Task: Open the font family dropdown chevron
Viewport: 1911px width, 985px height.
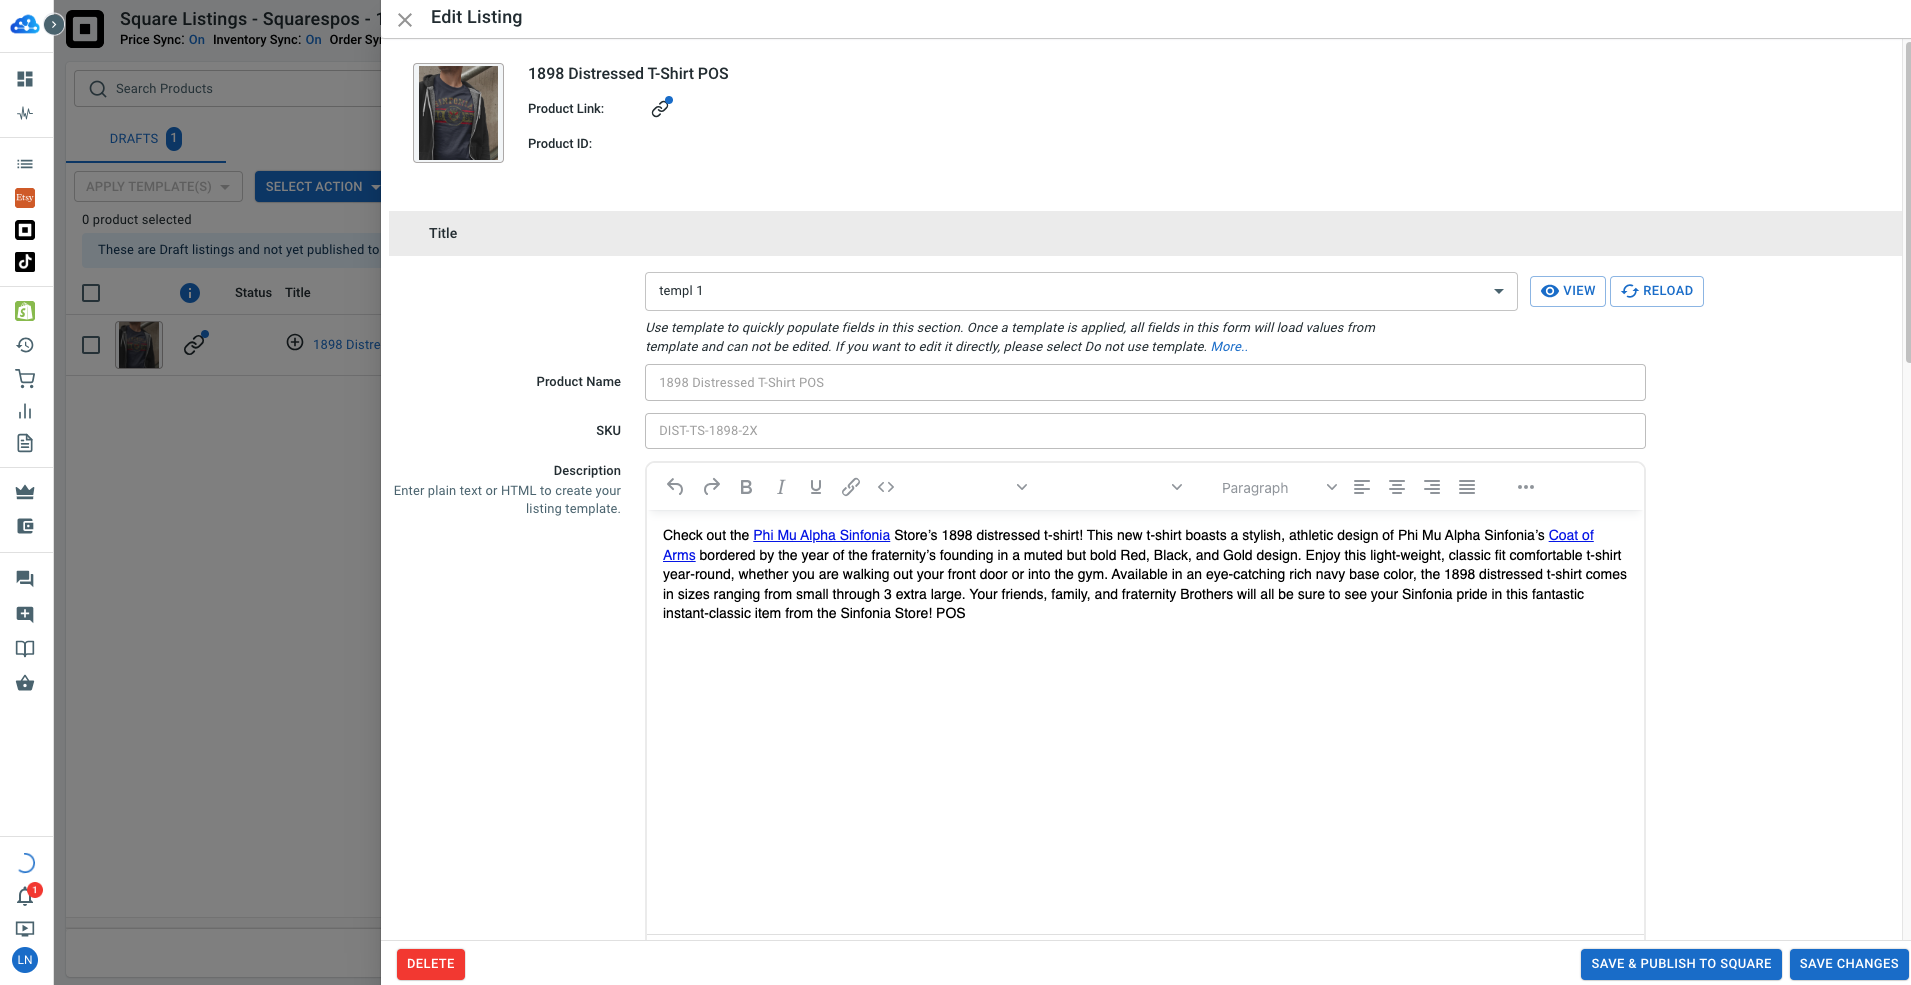Action: pyautogui.click(x=1022, y=487)
